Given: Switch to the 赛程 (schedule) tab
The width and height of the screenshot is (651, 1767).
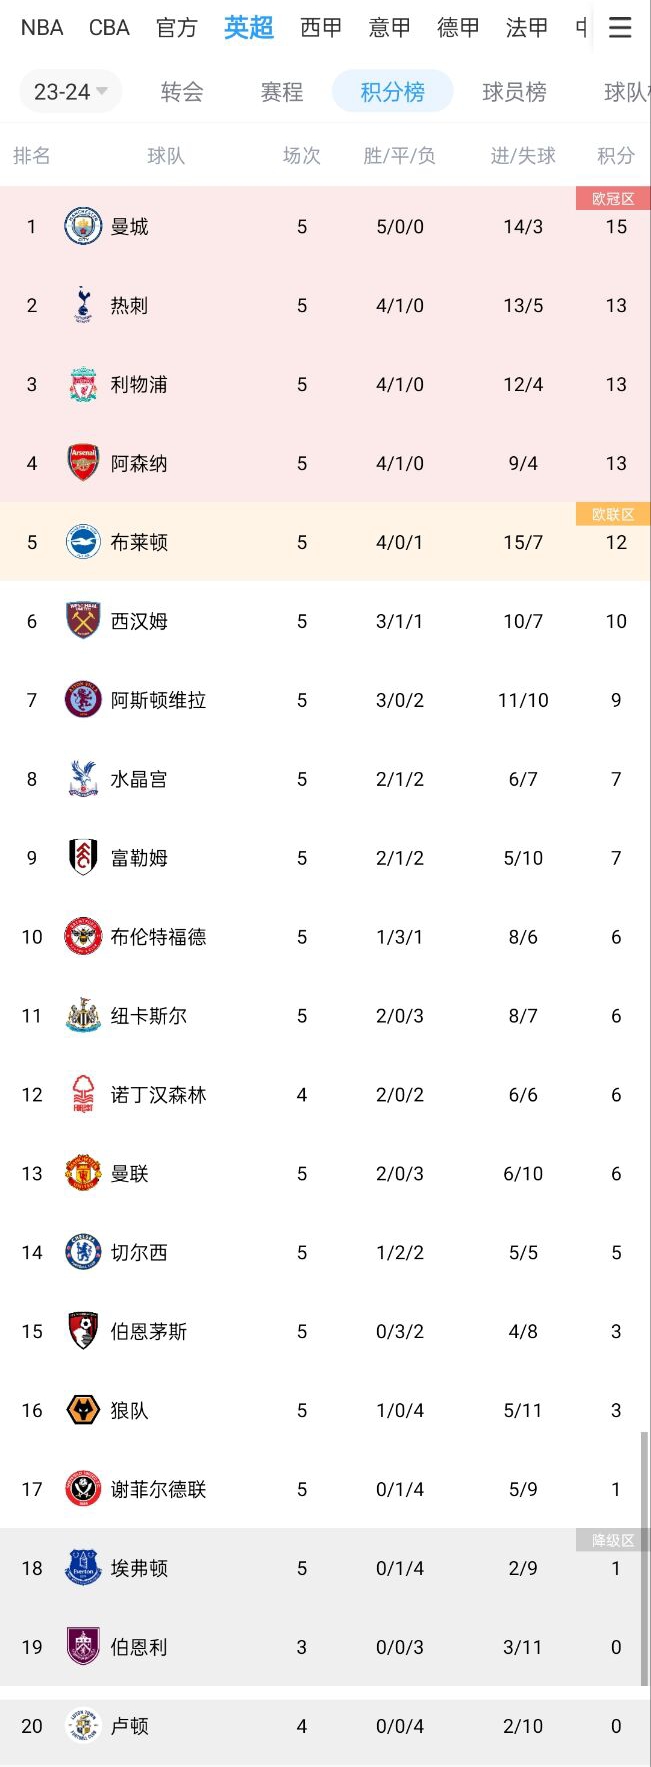Looking at the screenshot, I should coord(281,92).
